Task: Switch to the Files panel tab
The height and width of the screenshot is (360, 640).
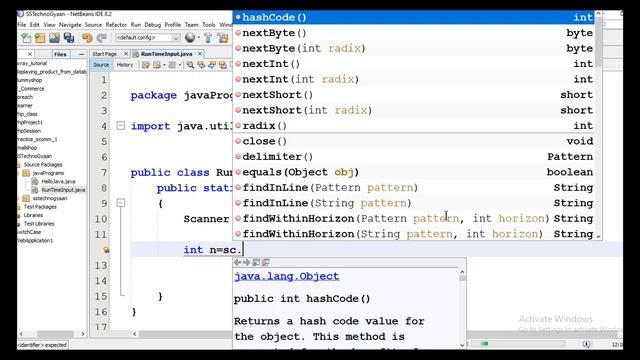Action: (x=60, y=54)
